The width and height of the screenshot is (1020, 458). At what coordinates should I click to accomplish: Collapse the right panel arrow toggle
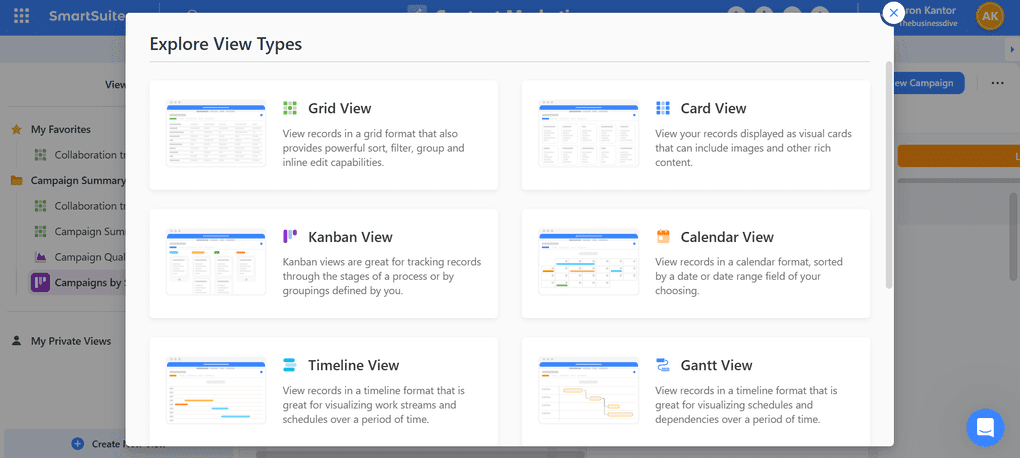coord(1012,49)
